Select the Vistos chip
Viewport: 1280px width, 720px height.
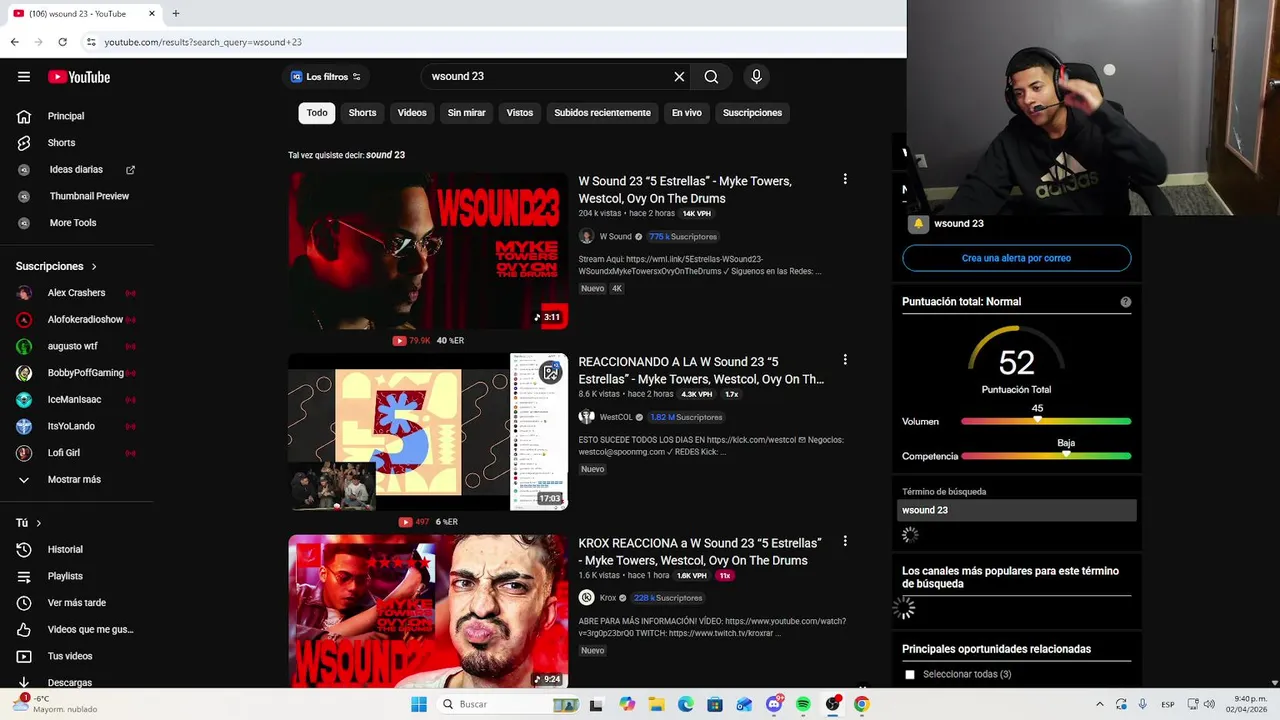coord(520,113)
